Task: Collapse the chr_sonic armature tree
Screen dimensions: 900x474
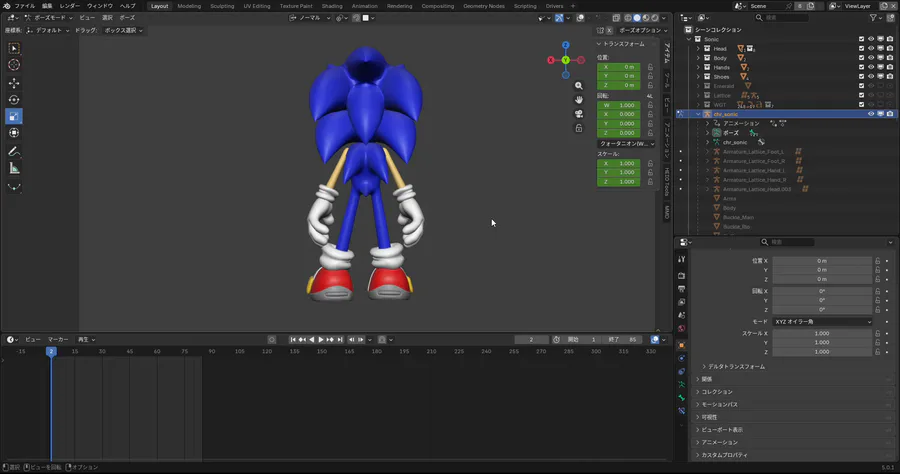Action: (698, 114)
